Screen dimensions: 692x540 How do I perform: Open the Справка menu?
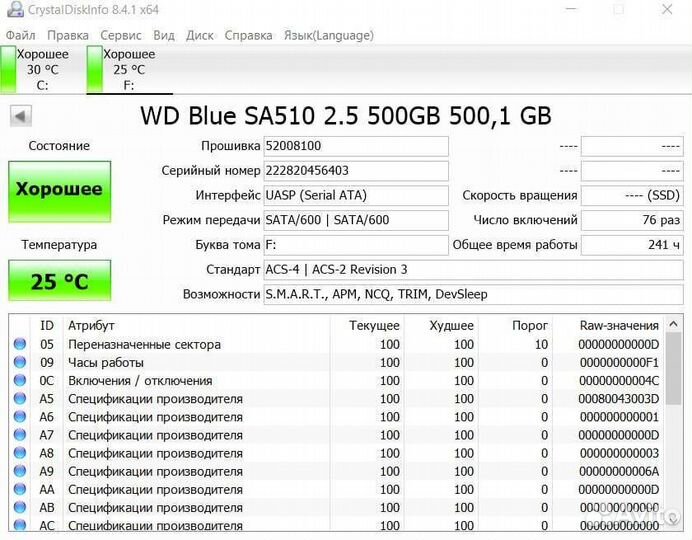tap(248, 35)
